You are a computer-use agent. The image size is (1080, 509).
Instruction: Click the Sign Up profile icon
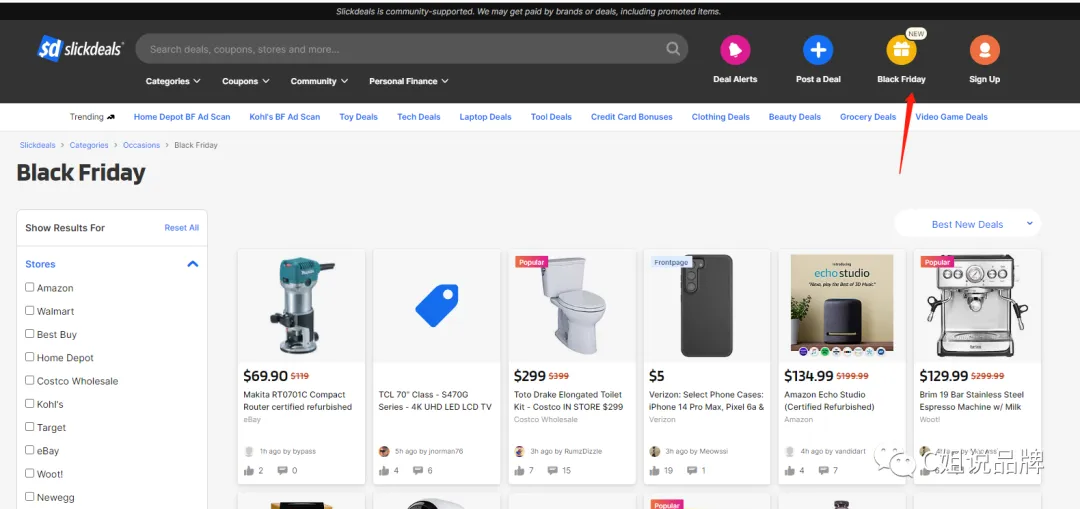(x=984, y=50)
